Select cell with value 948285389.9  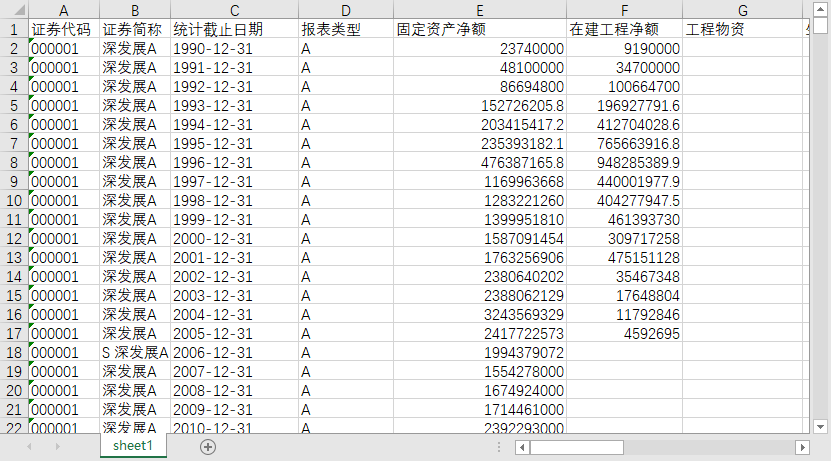pyautogui.click(x=624, y=163)
